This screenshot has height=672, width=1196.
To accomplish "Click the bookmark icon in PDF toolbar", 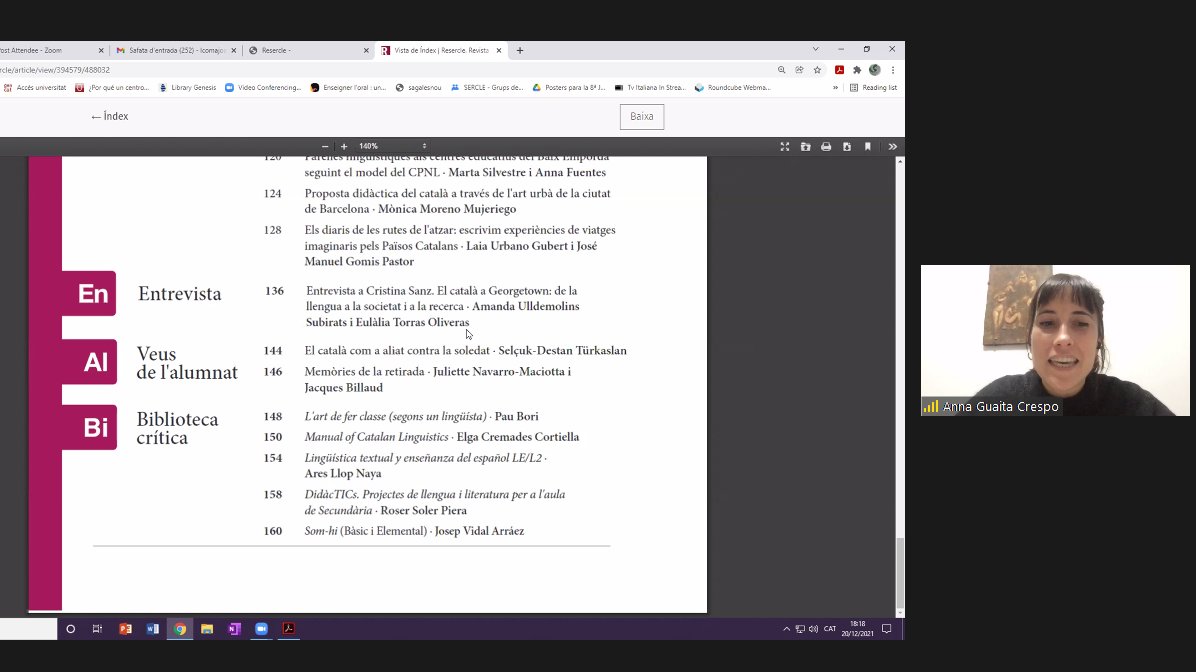I will pos(867,146).
